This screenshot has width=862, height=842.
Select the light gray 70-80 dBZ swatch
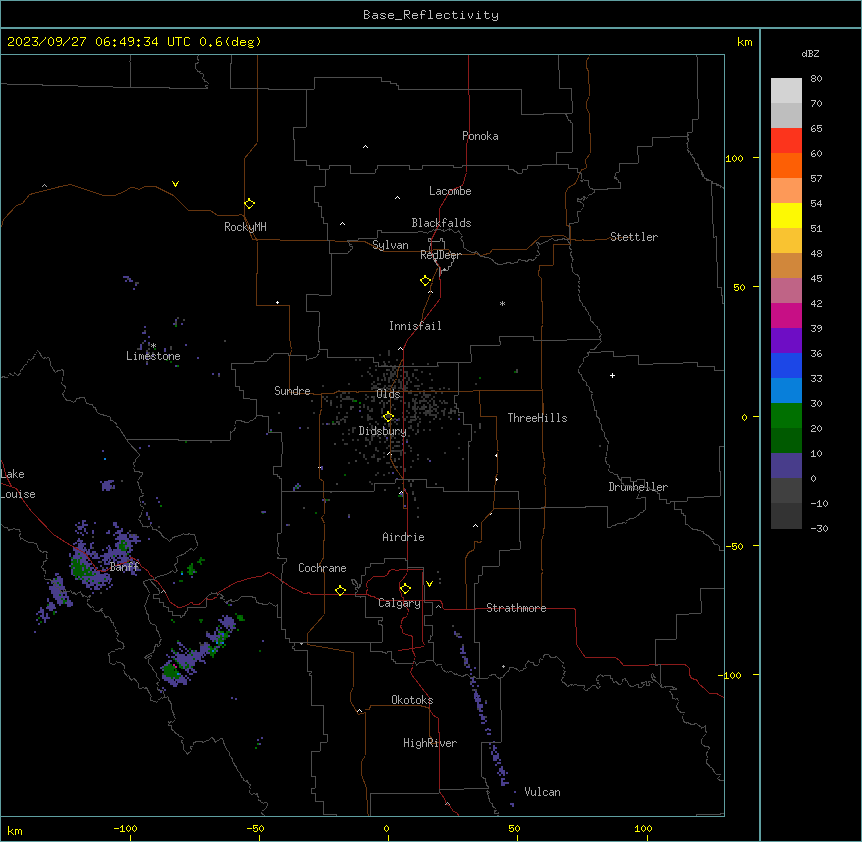click(786, 90)
